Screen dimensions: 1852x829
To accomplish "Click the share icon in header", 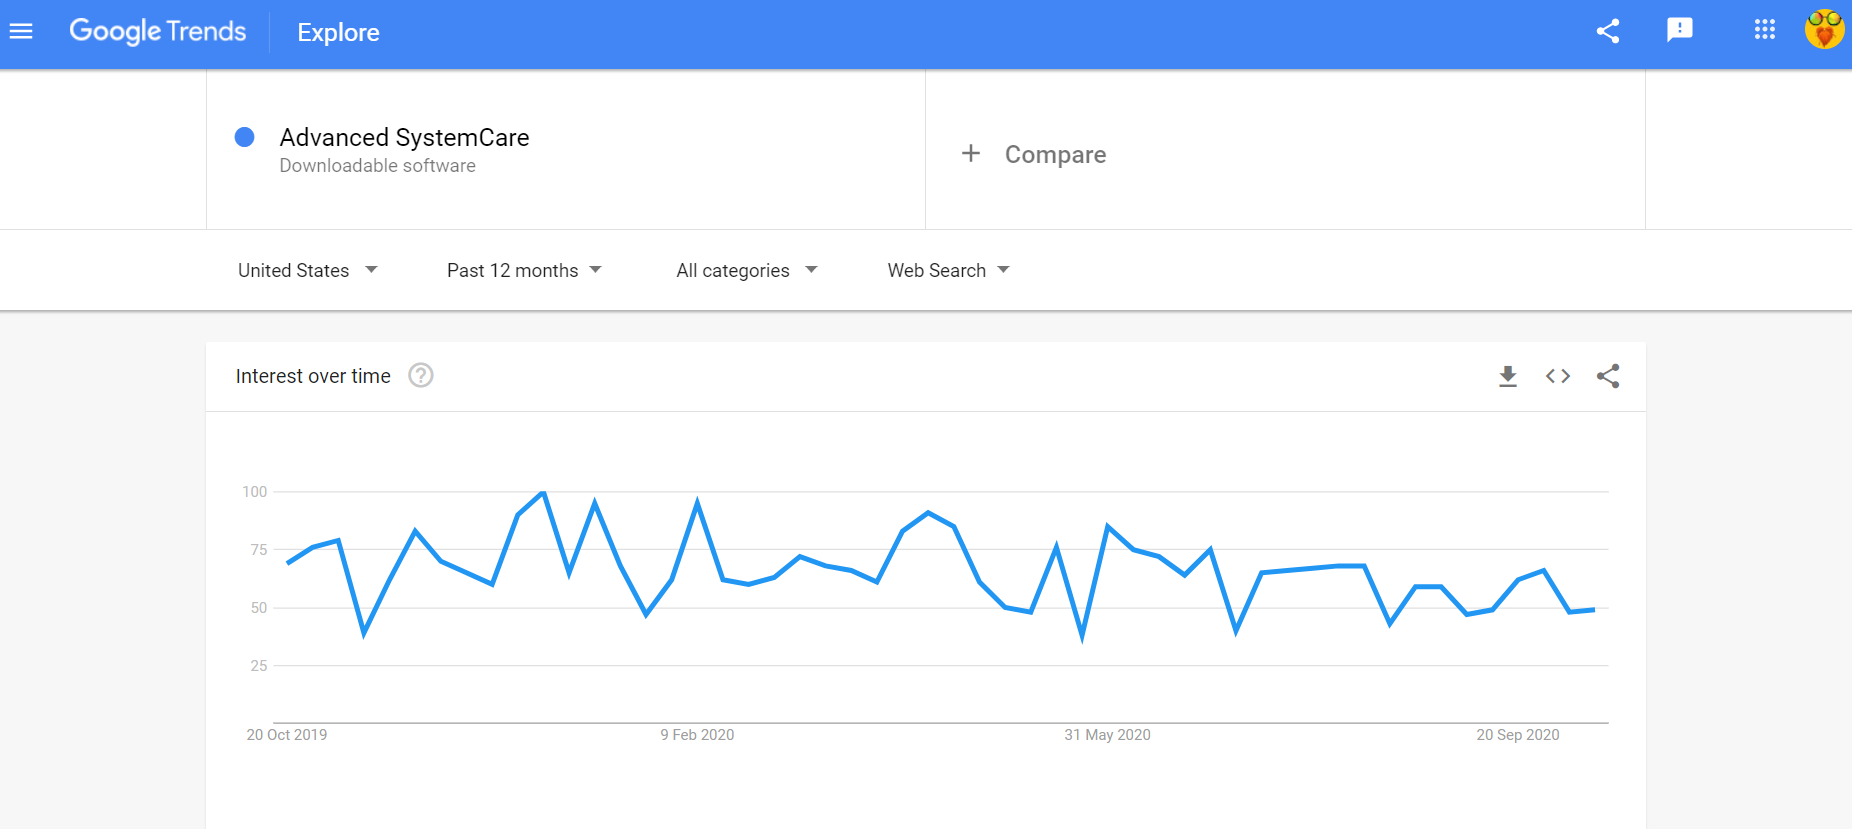I will point(1607,32).
